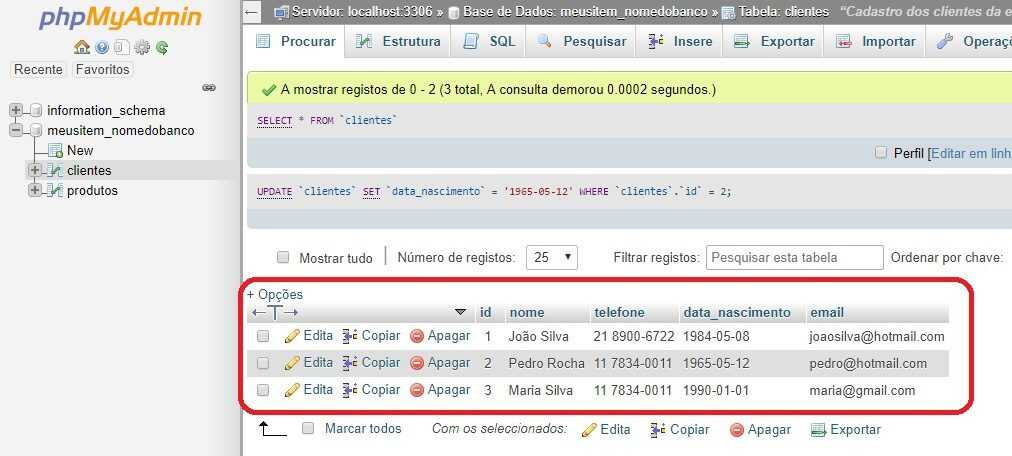
Task: Click the Home icon under phpMyAdmin logo
Action: point(81,47)
